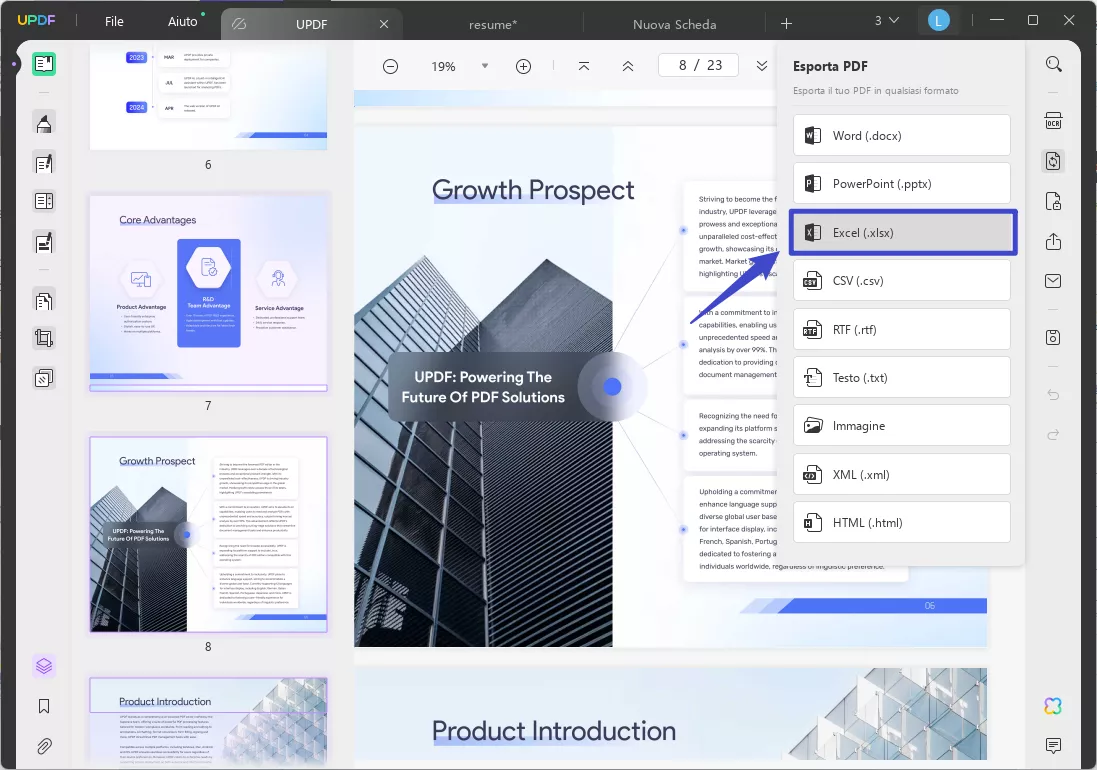1097x770 pixels.
Task: Export as XML (.xml)
Action: [902, 475]
